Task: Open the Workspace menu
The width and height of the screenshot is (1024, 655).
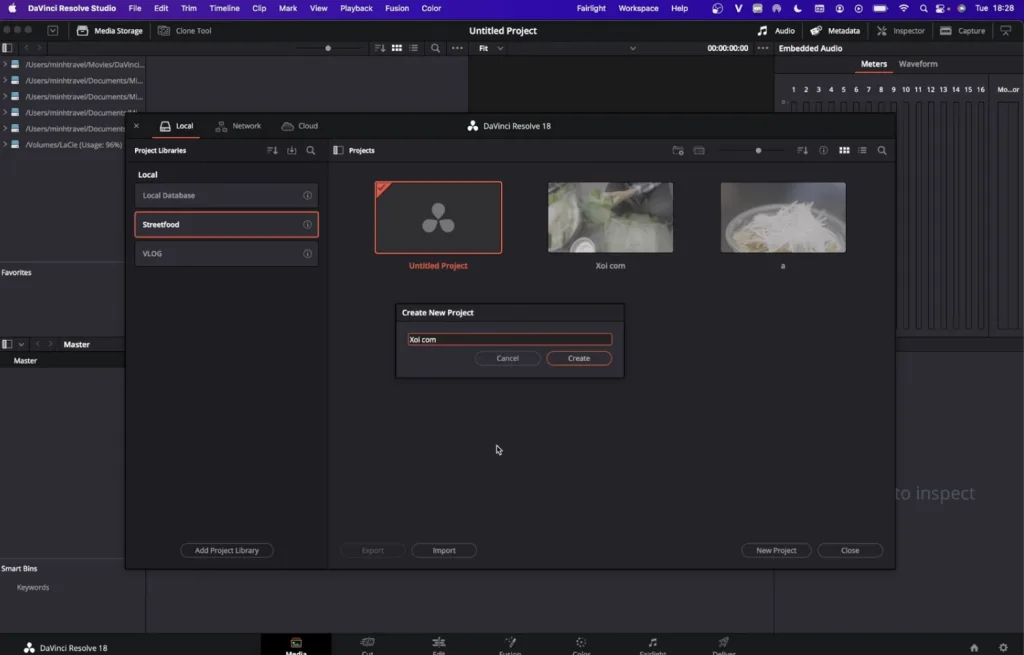Action: [638, 8]
